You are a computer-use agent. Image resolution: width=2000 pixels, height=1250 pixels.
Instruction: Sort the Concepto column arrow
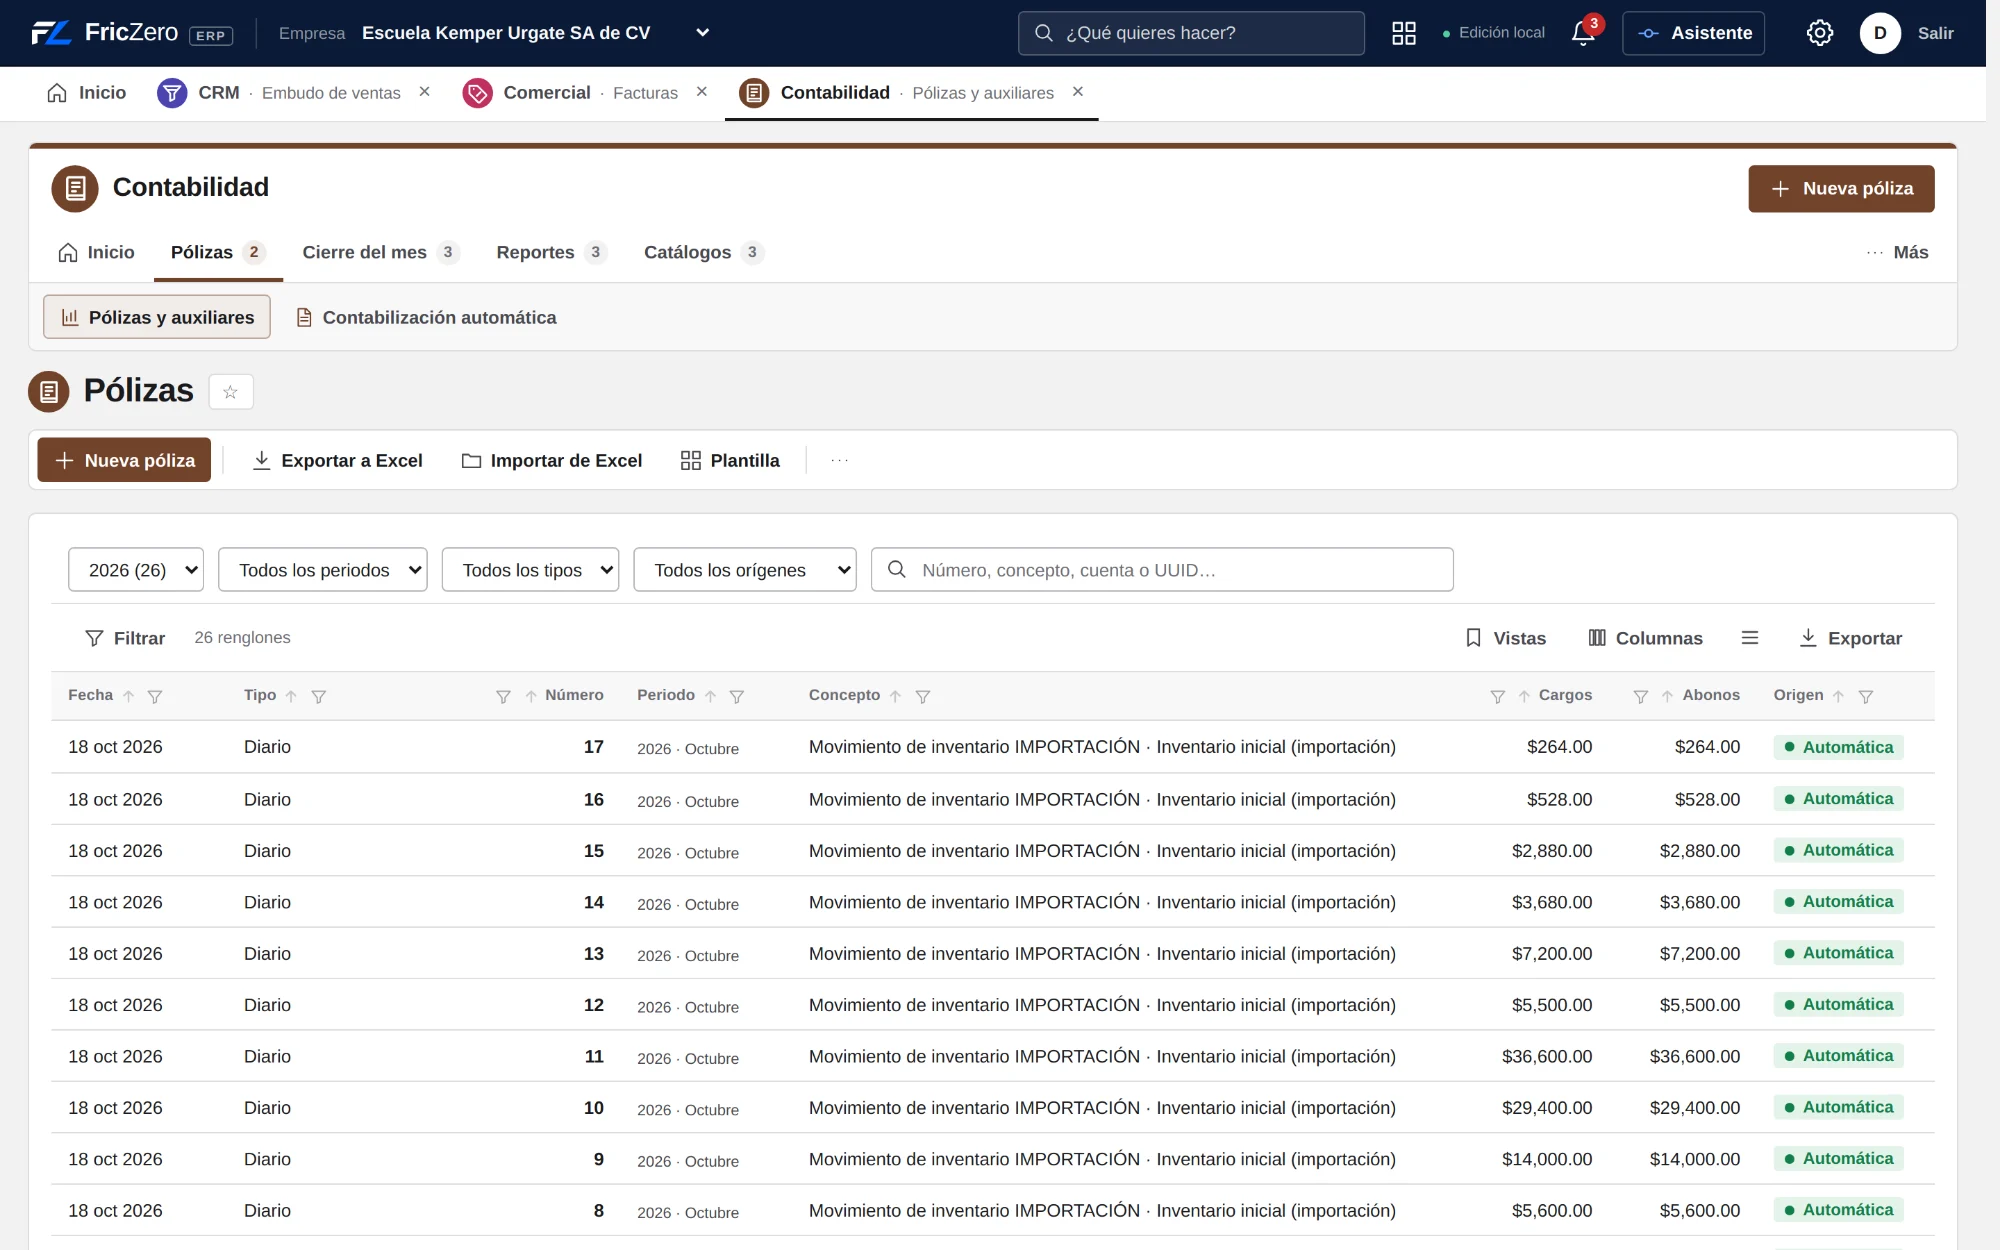(896, 696)
